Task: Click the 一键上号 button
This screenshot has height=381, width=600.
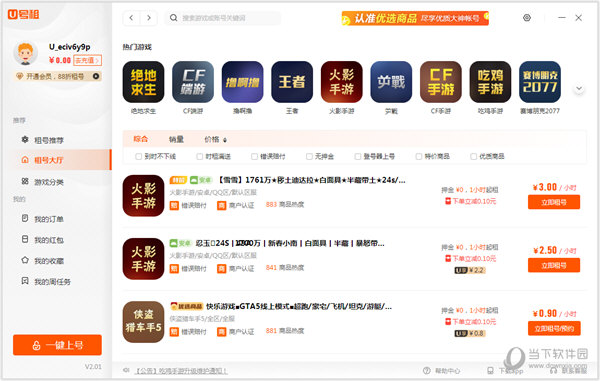Action: 57,345
